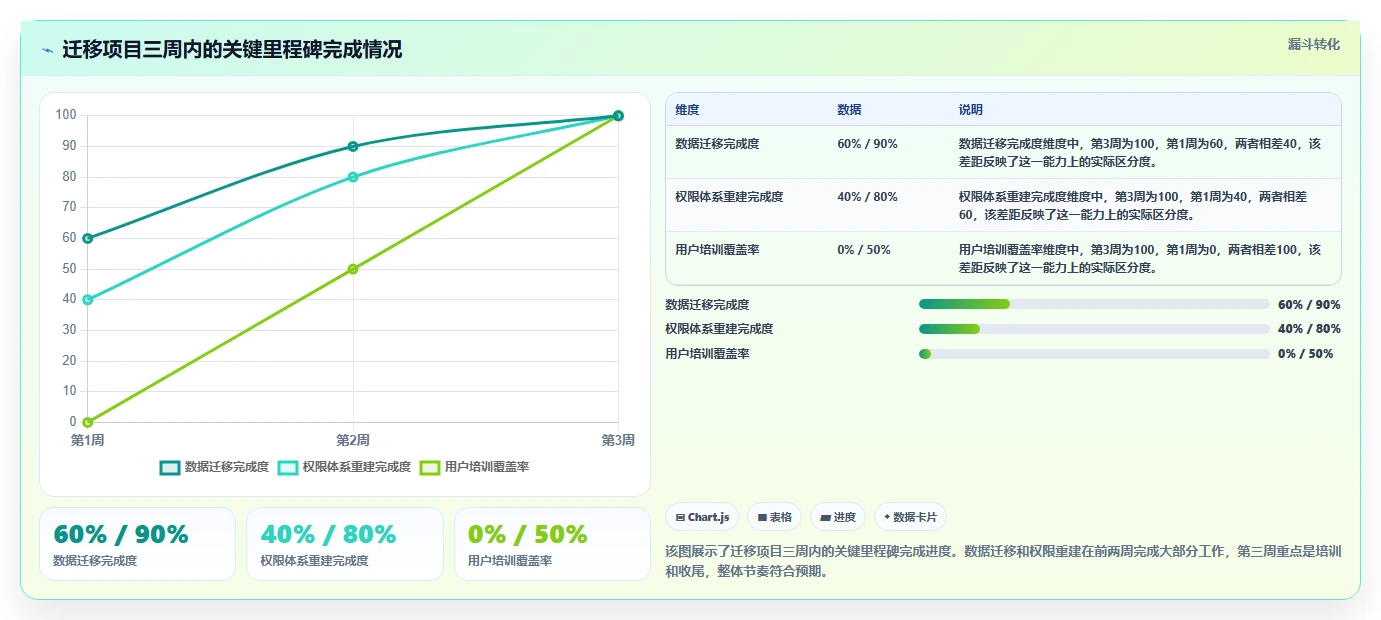Click the lightning icon beside the title

pyautogui.click(x=47, y=50)
